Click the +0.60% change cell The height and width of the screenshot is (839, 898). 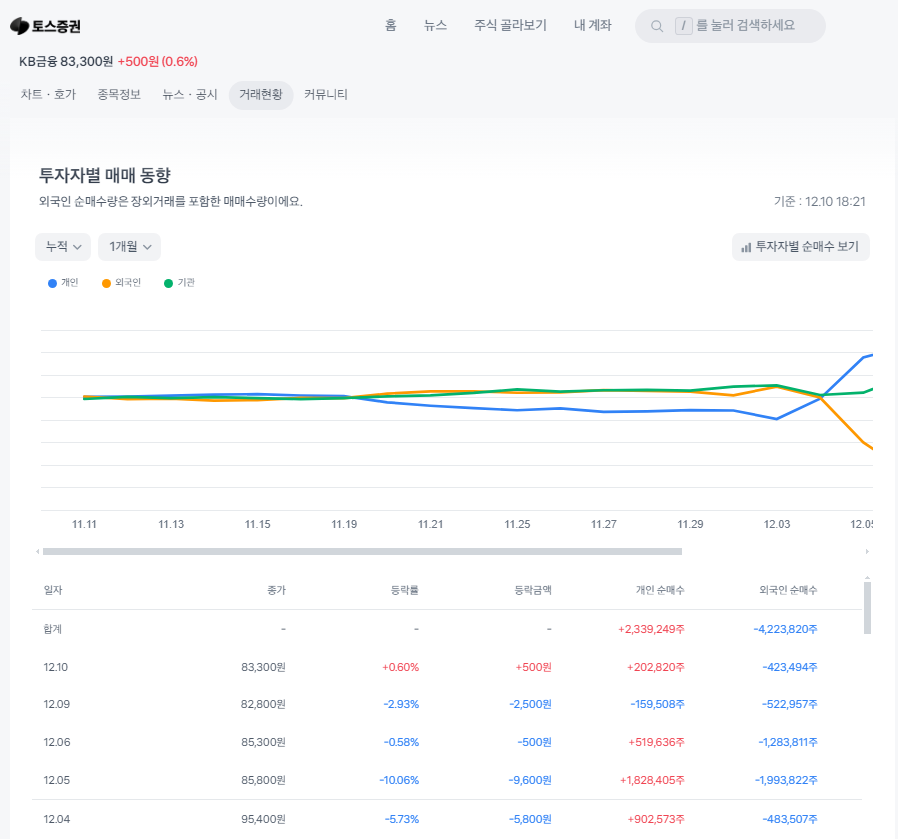(400, 667)
